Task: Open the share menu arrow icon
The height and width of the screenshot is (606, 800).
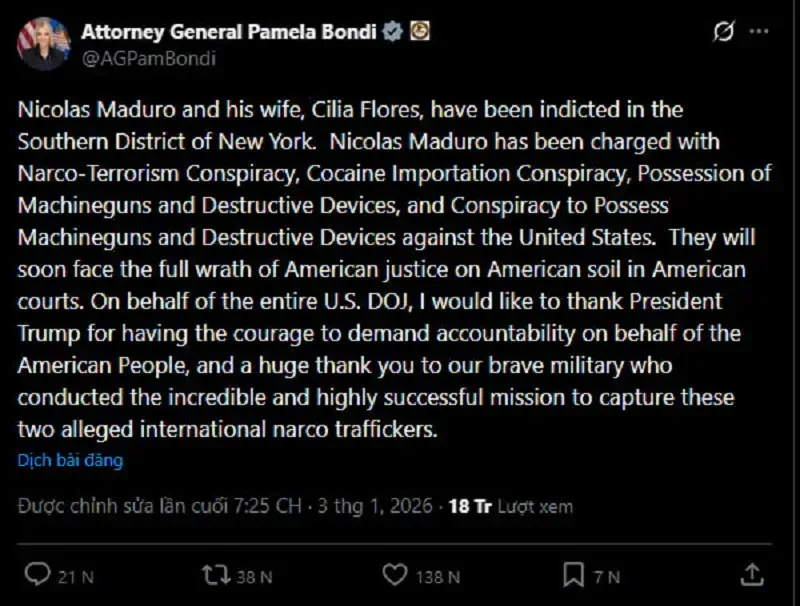Action: tap(751, 574)
